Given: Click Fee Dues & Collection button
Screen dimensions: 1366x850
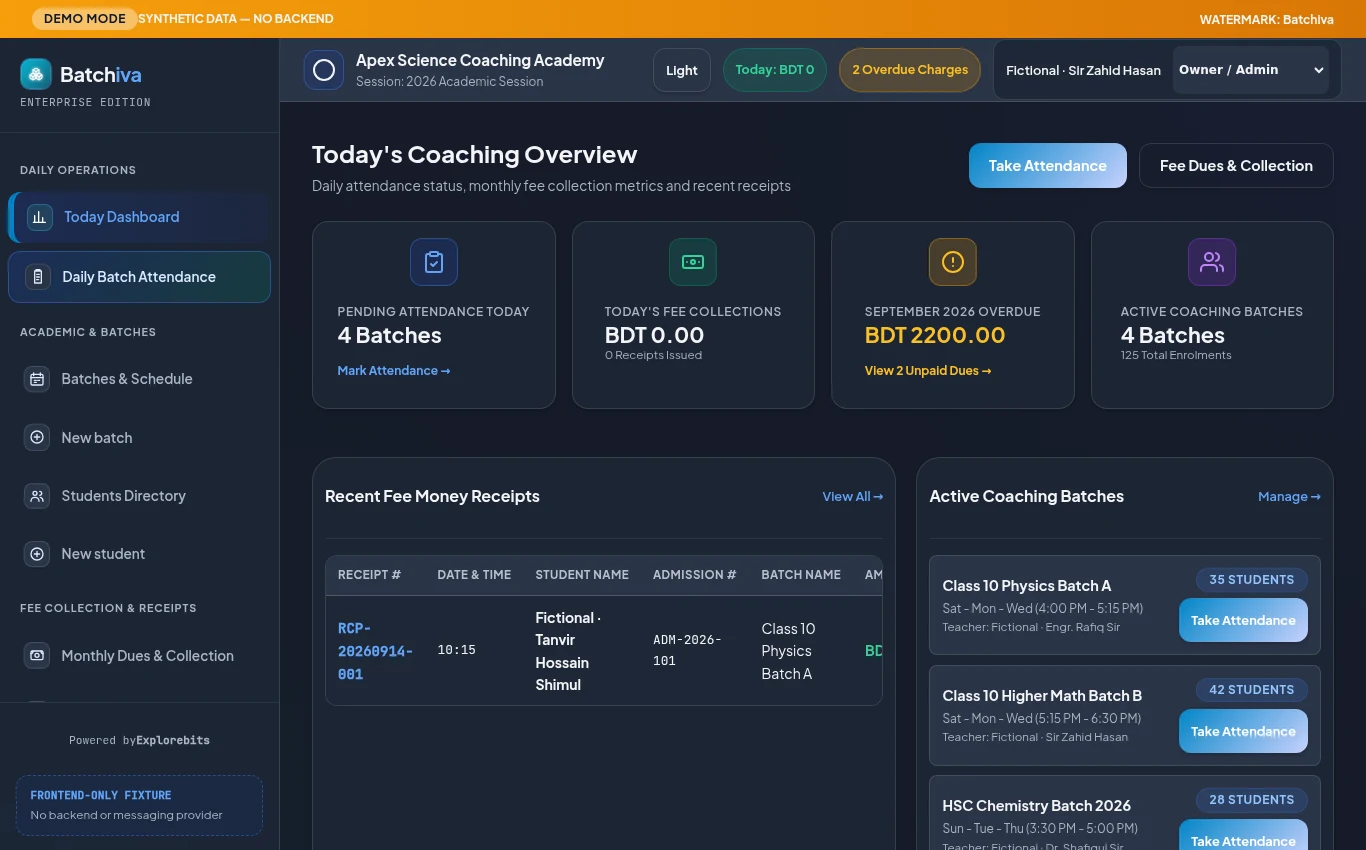Looking at the screenshot, I should tap(1236, 166).
